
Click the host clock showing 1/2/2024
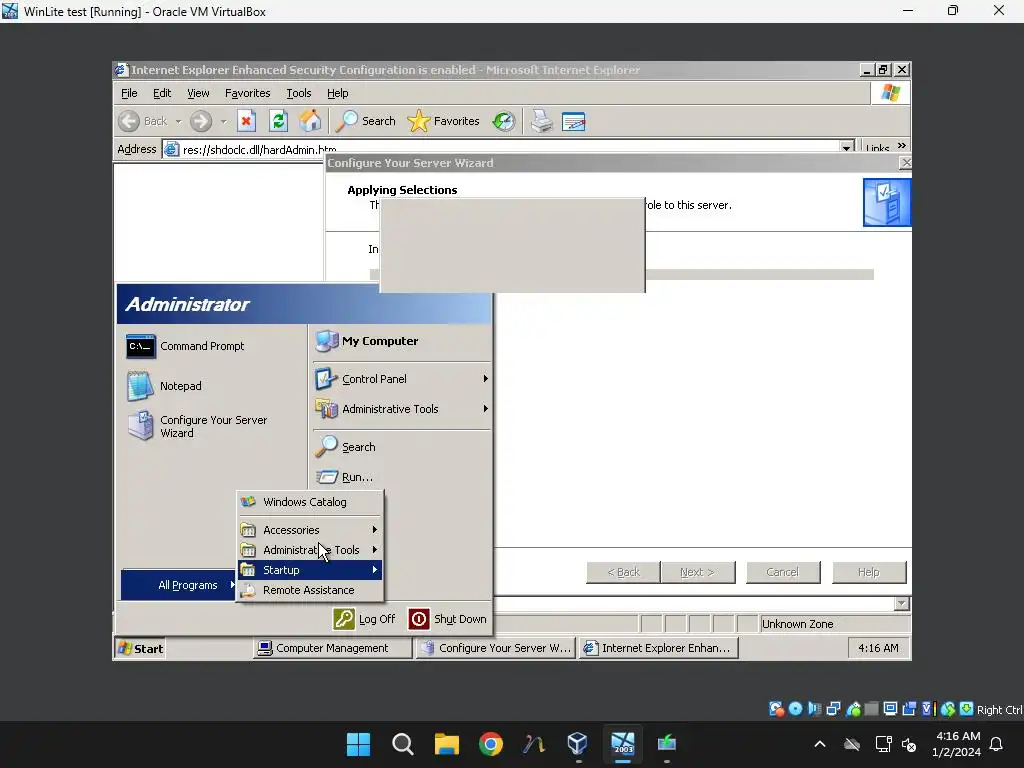957,744
